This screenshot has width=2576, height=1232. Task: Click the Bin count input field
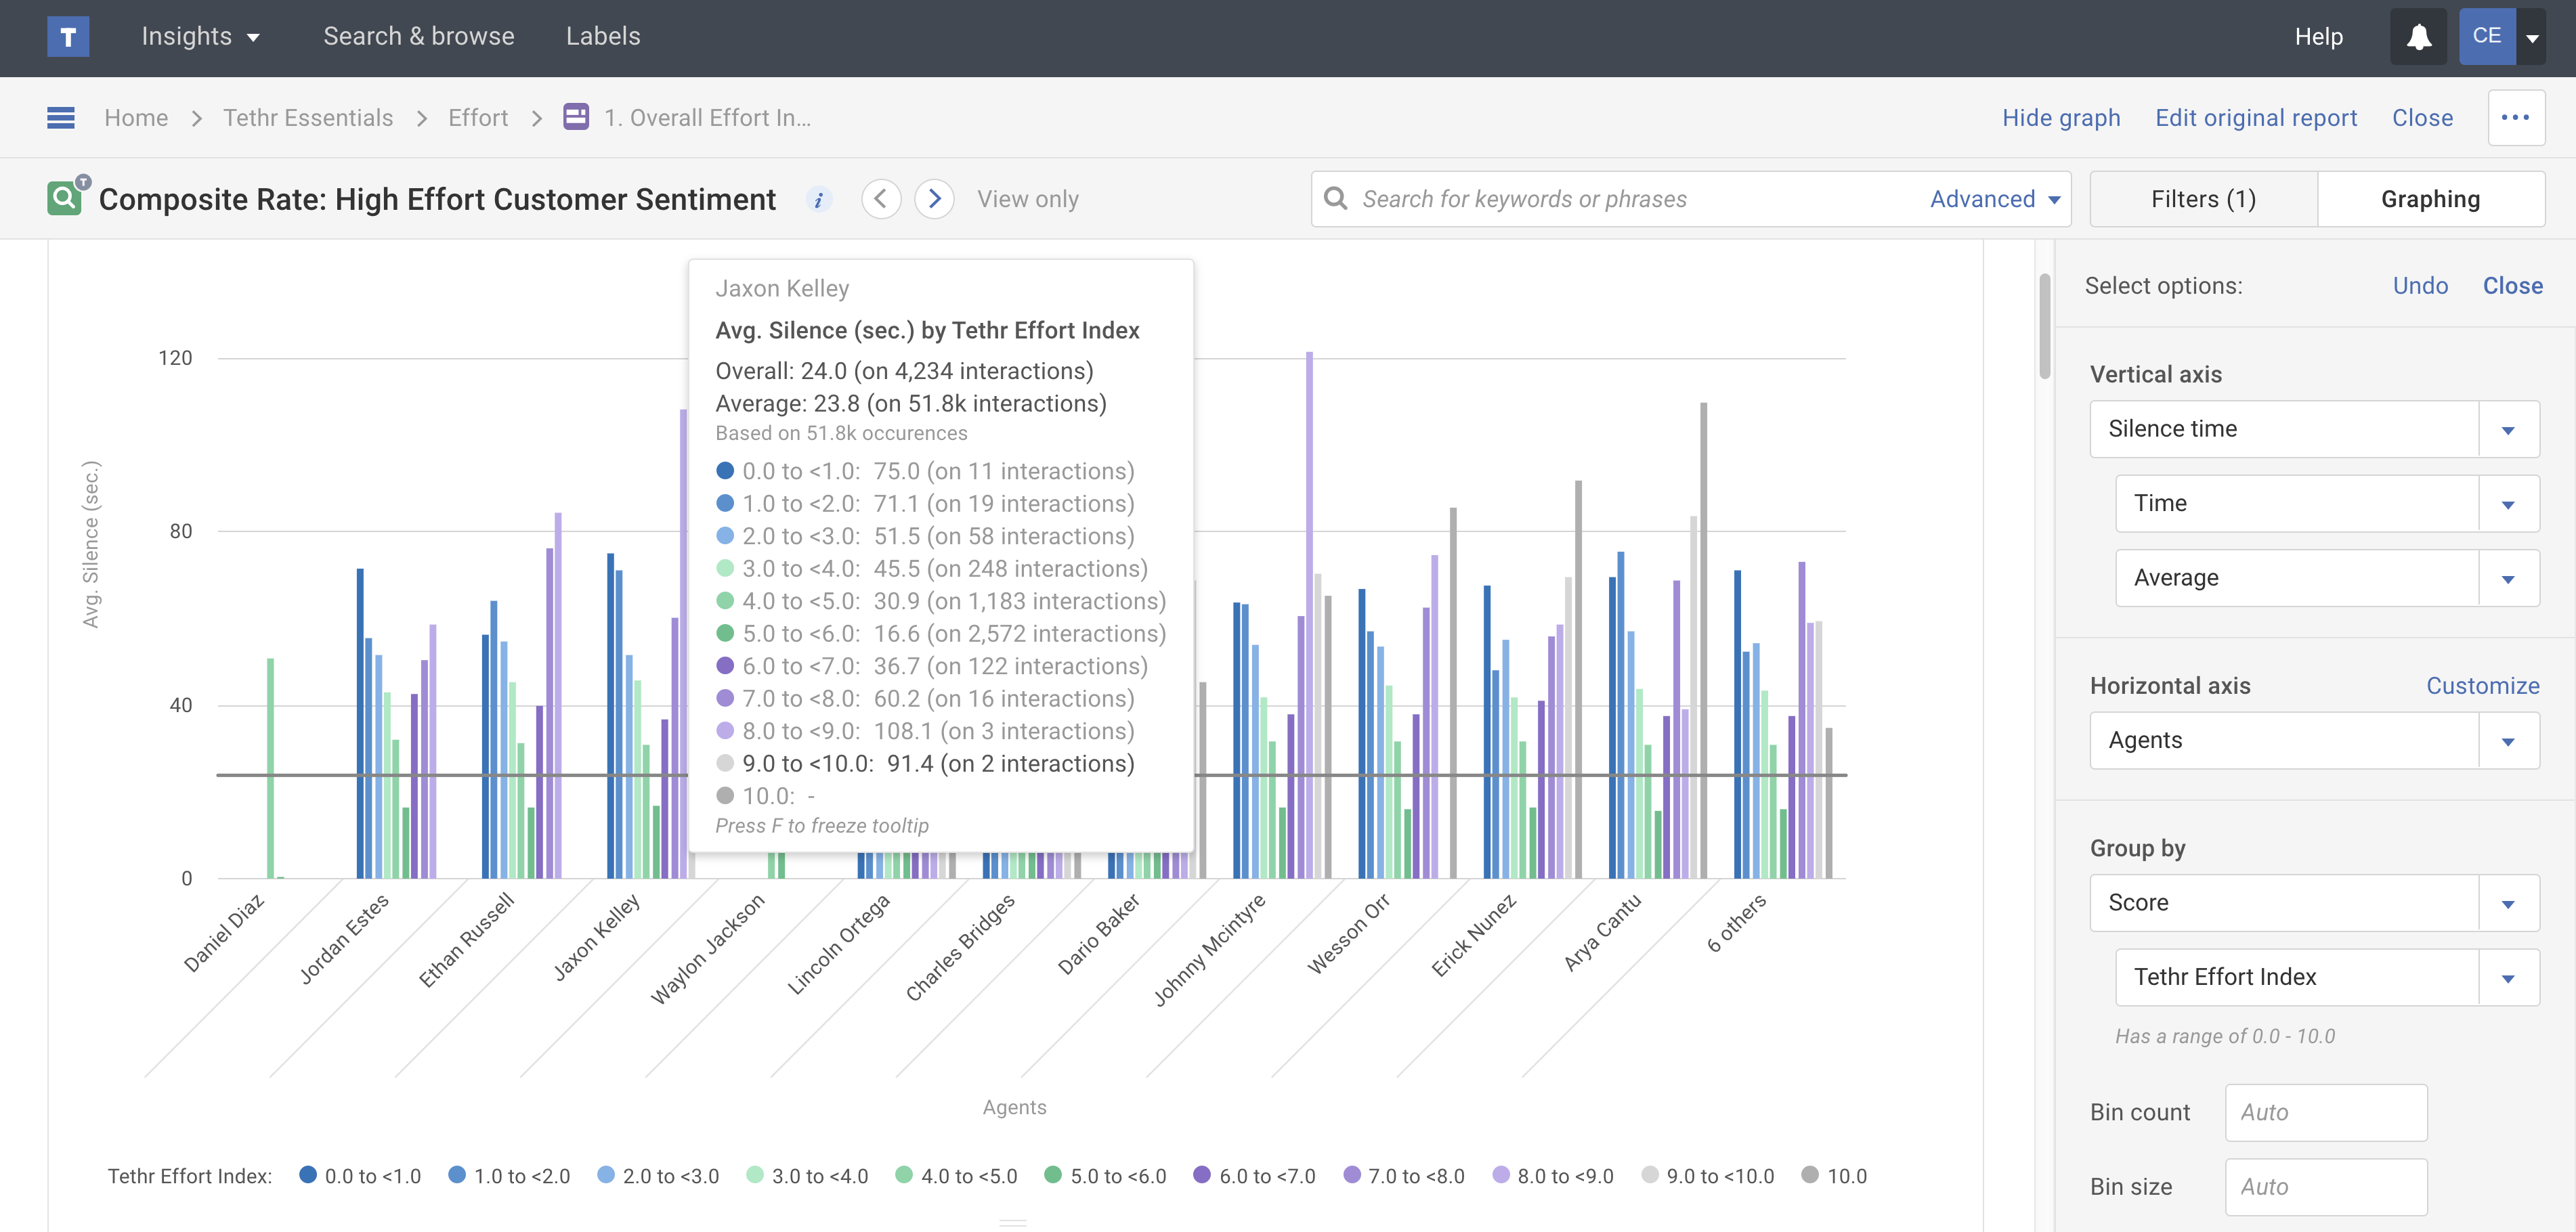point(2325,1112)
